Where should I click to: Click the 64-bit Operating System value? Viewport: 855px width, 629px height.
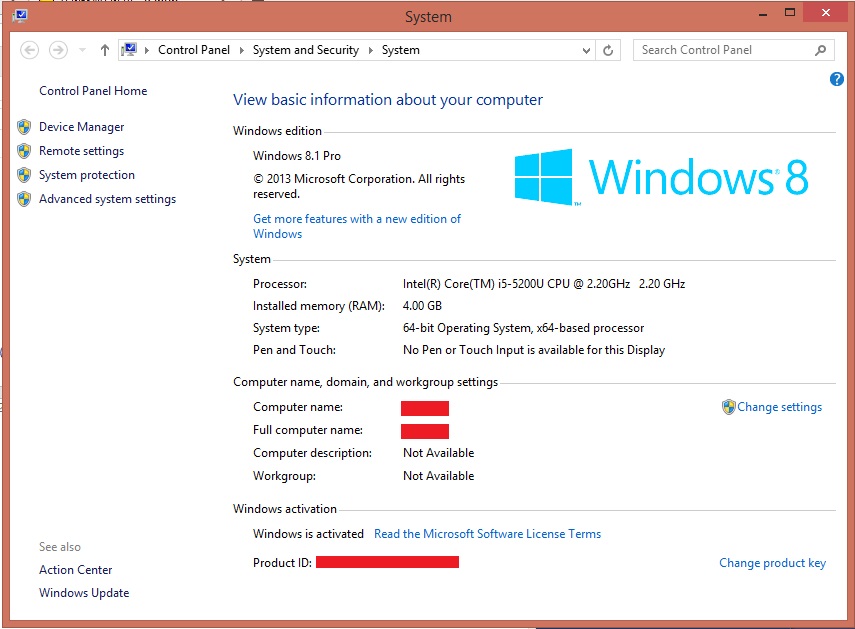pyautogui.click(x=523, y=328)
